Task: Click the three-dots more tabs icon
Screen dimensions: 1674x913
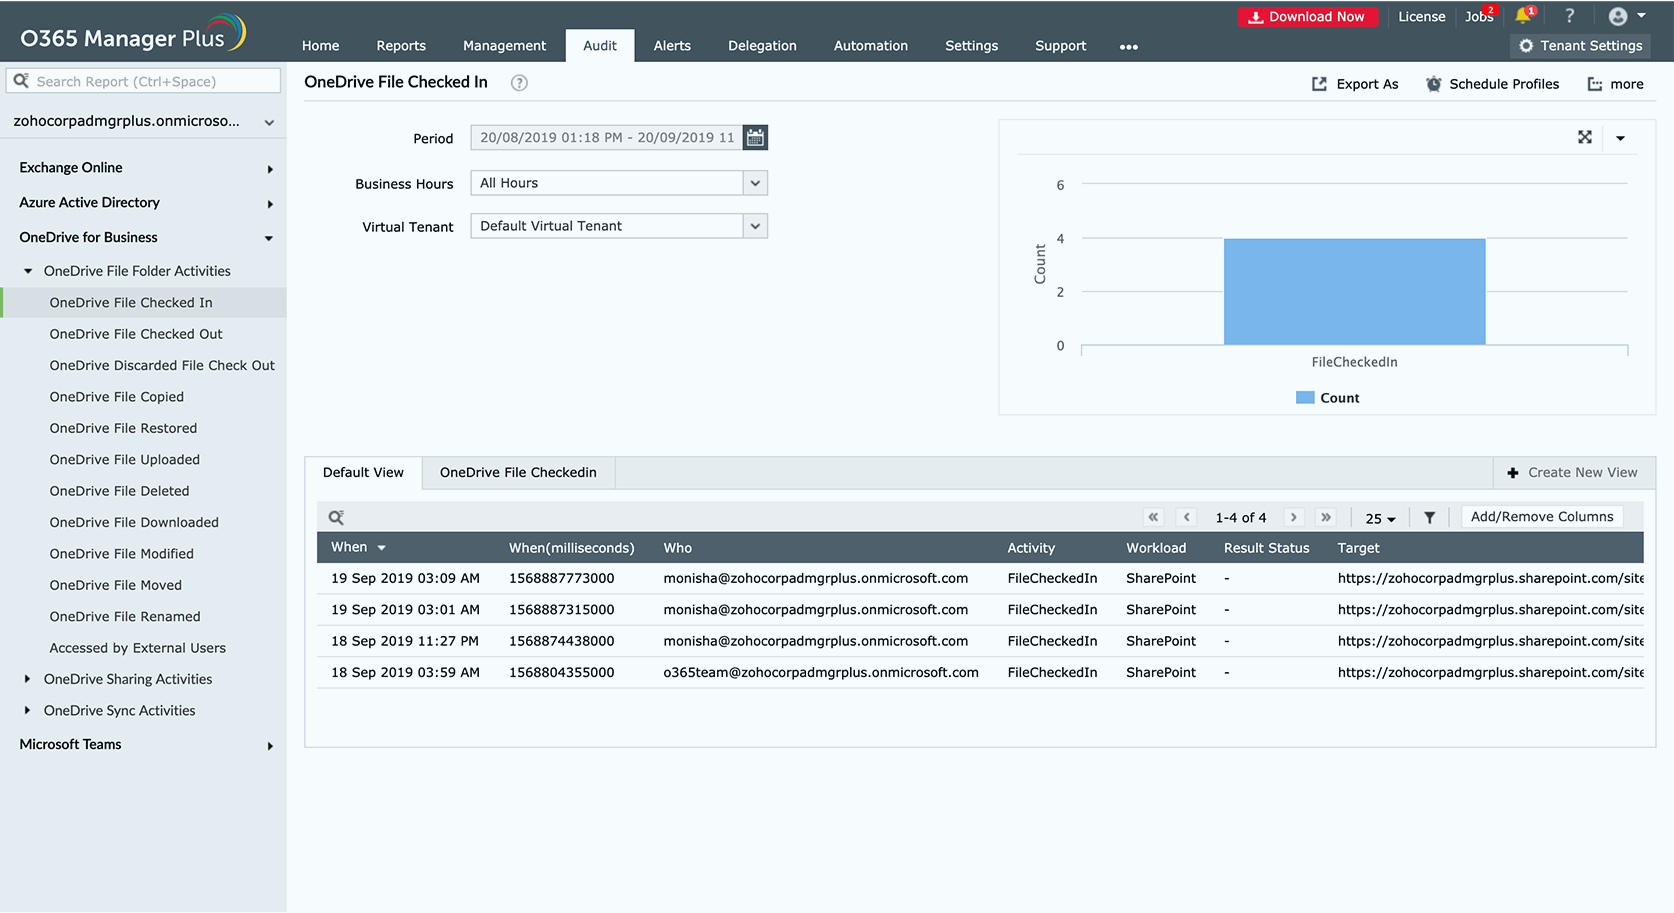Action: click(1129, 47)
